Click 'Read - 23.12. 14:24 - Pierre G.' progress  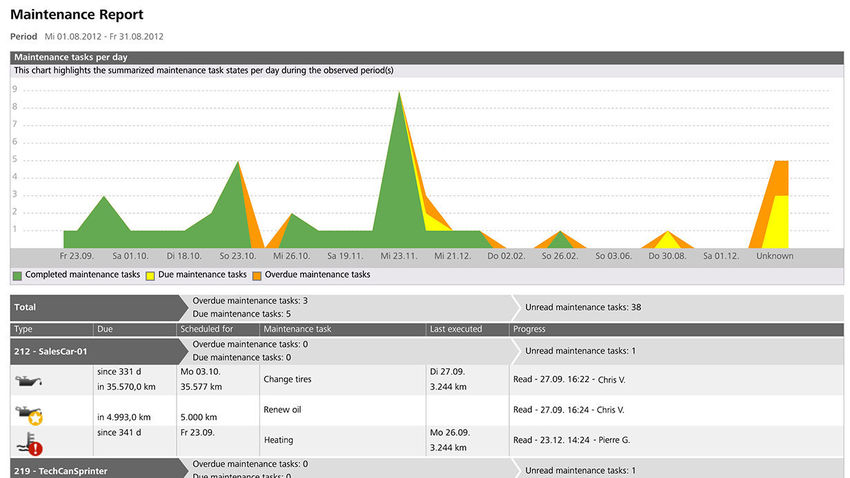pyautogui.click(x=571, y=440)
